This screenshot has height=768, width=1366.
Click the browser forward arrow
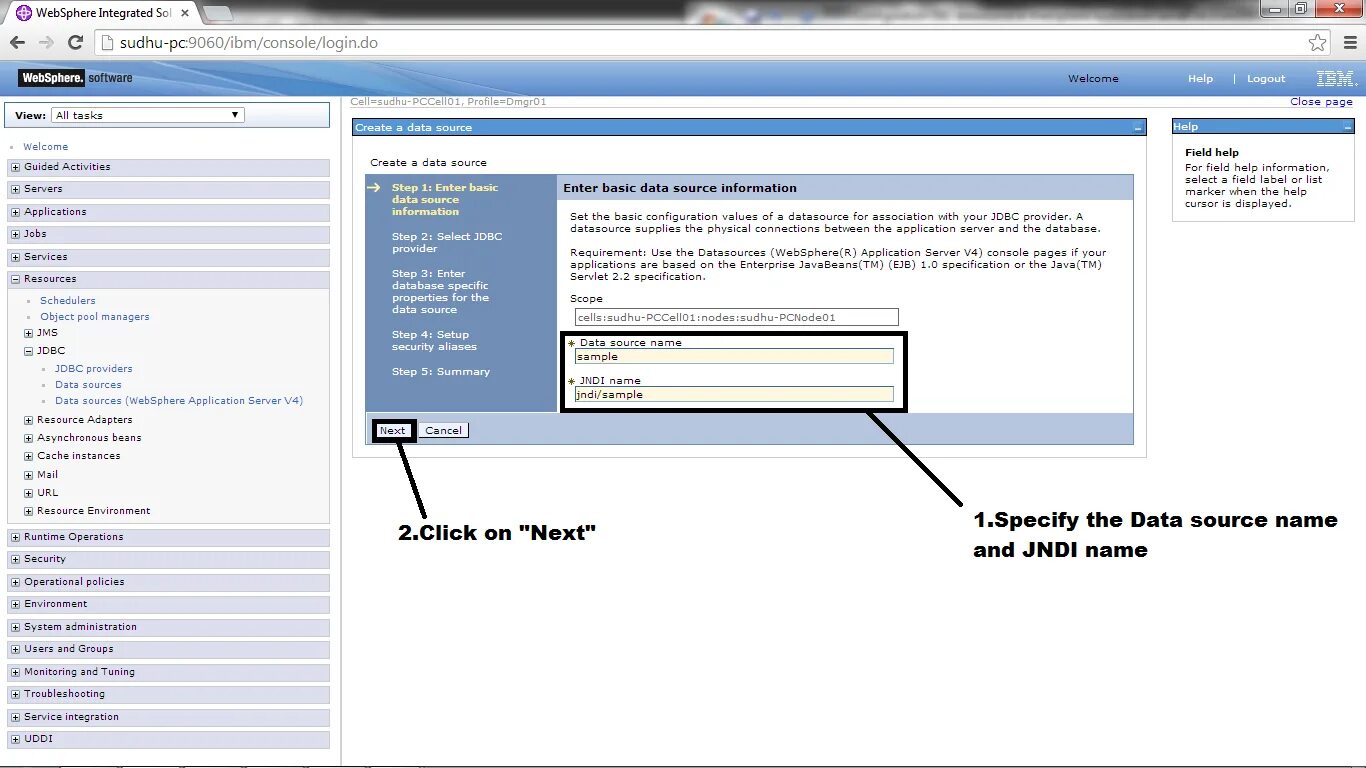[46, 42]
